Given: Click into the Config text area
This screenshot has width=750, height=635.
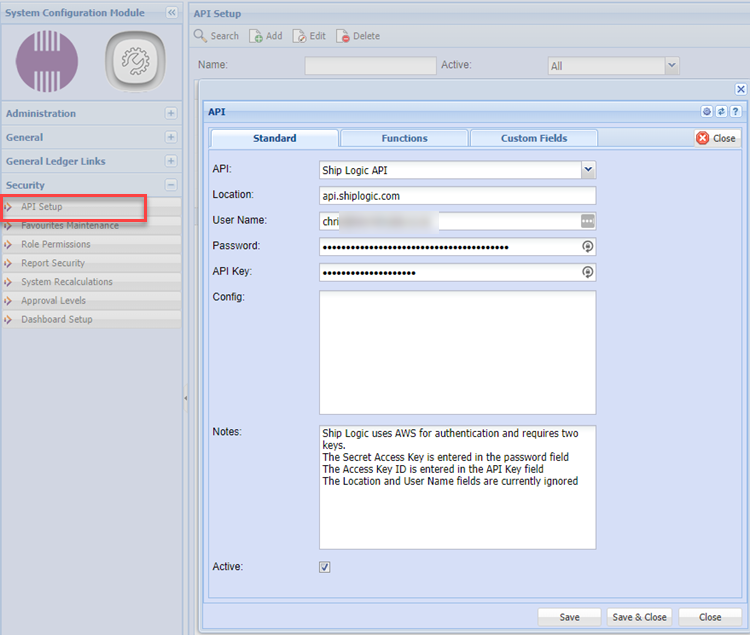Looking at the screenshot, I should tap(457, 352).
